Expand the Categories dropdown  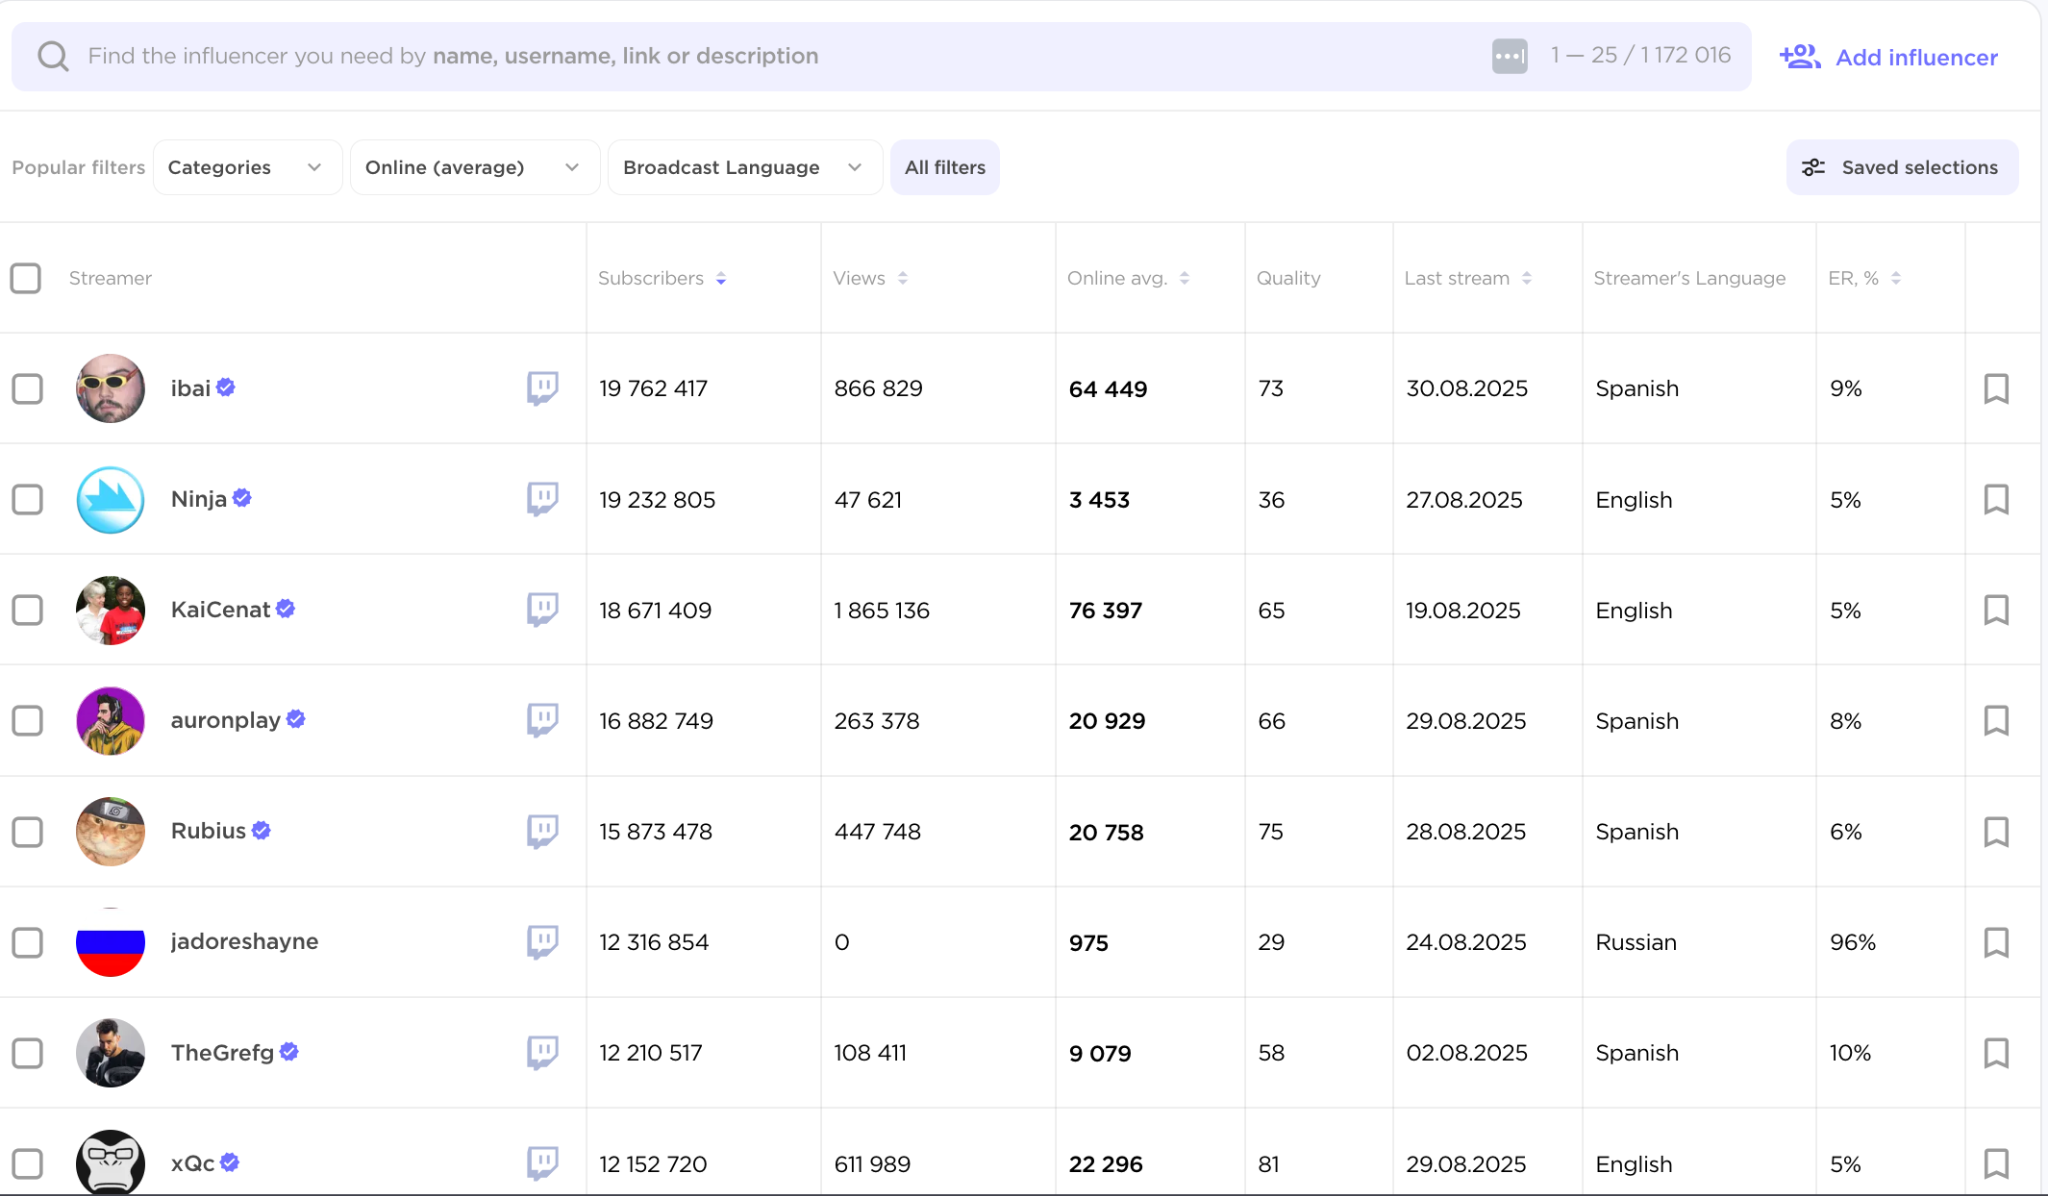click(x=246, y=167)
